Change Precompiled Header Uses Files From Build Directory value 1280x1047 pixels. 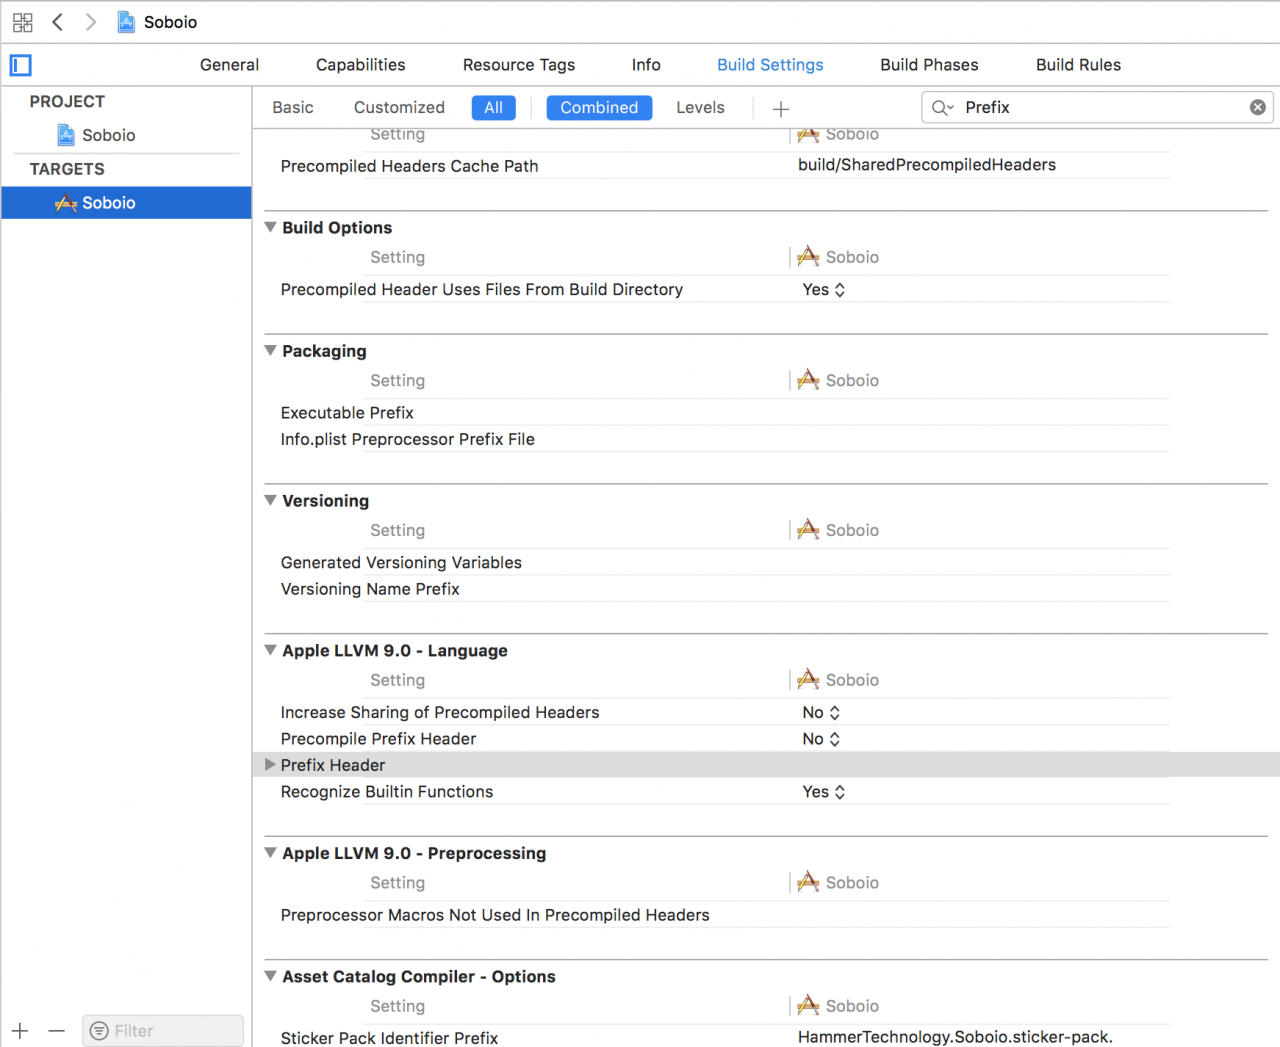click(824, 289)
